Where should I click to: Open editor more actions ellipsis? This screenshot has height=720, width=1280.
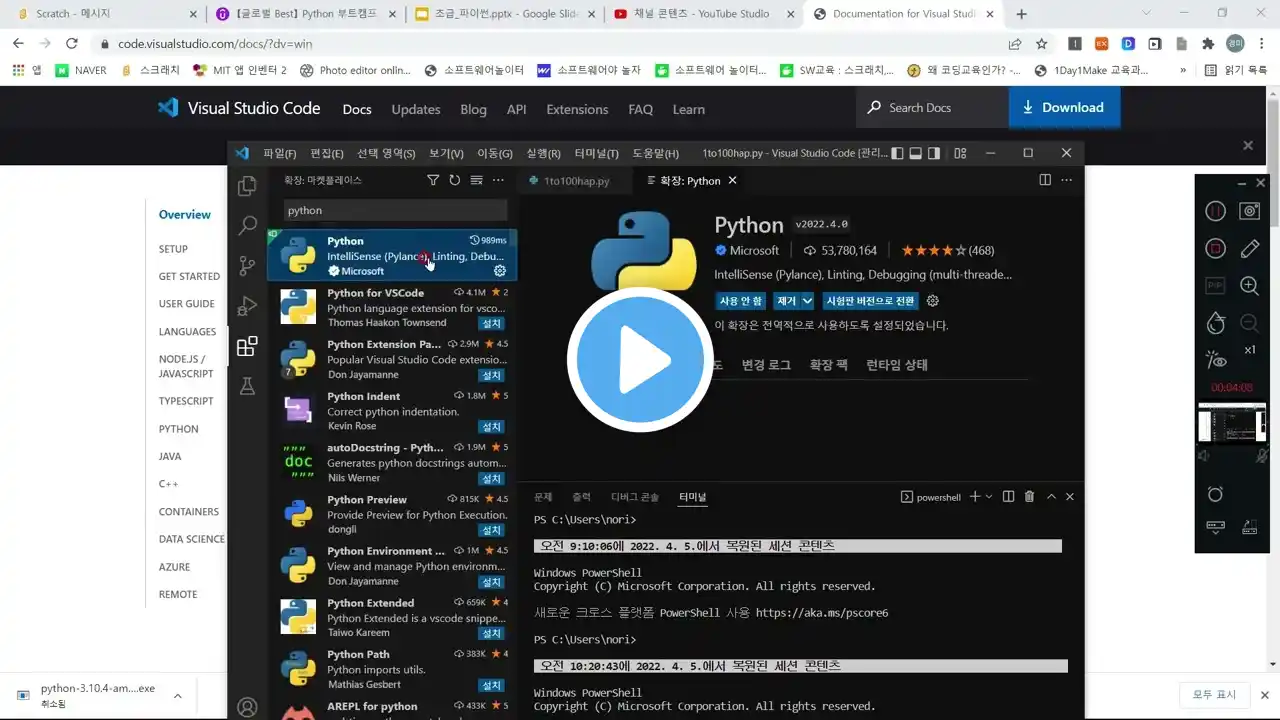coord(1067,180)
